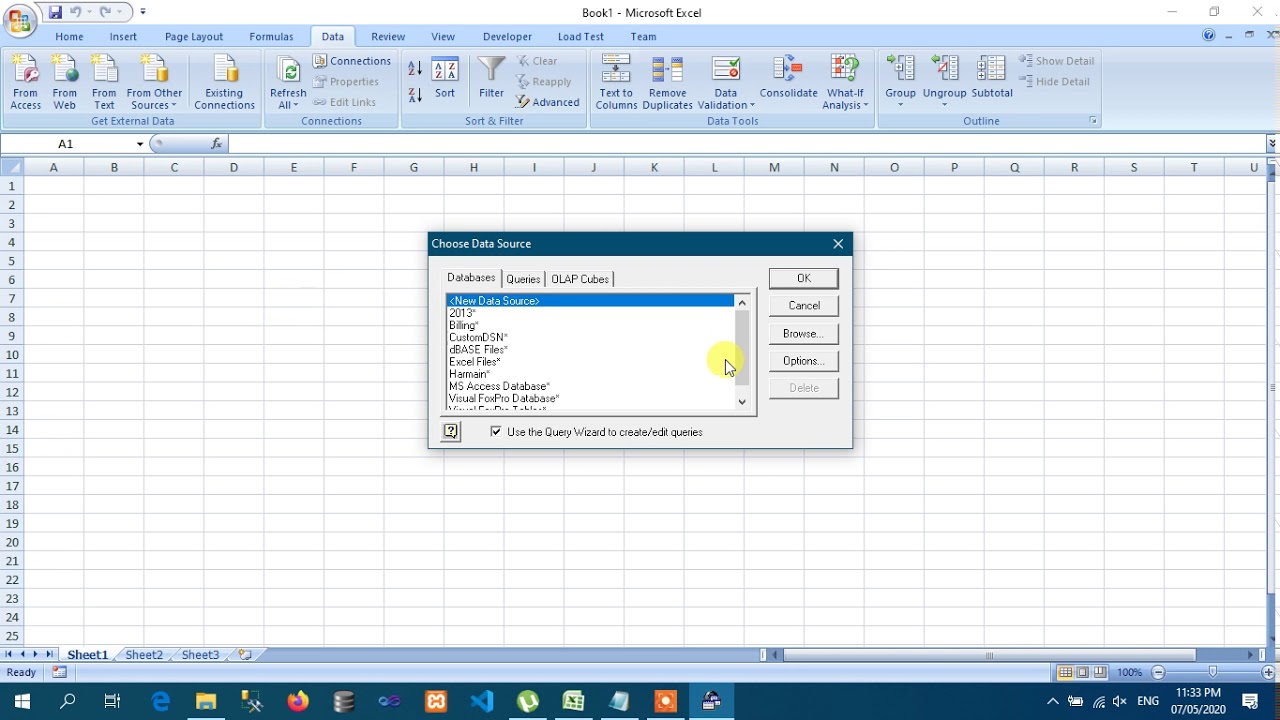1280x720 pixels.
Task: Open Data Validation
Action: click(726, 82)
